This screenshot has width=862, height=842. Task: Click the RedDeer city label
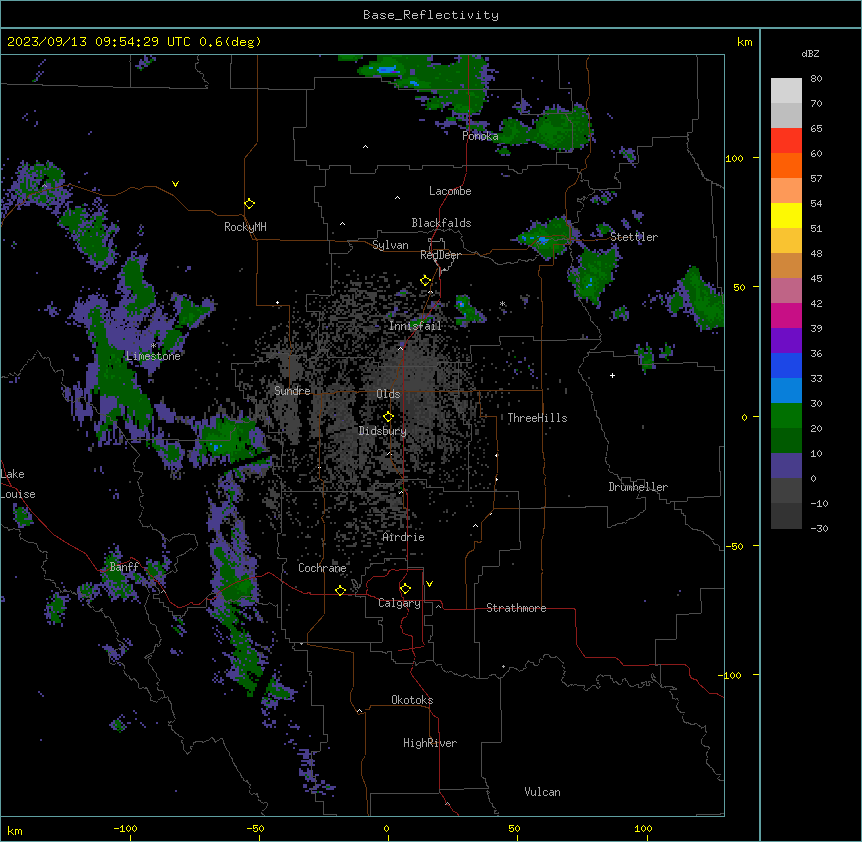[440, 255]
